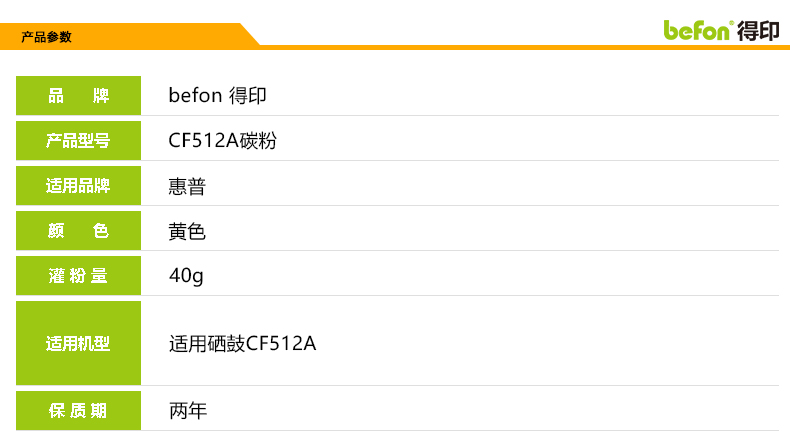The width and height of the screenshot is (790, 444).
Task: Click the 40g powder amount value
Action: pyautogui.click(x=186, y=276)
